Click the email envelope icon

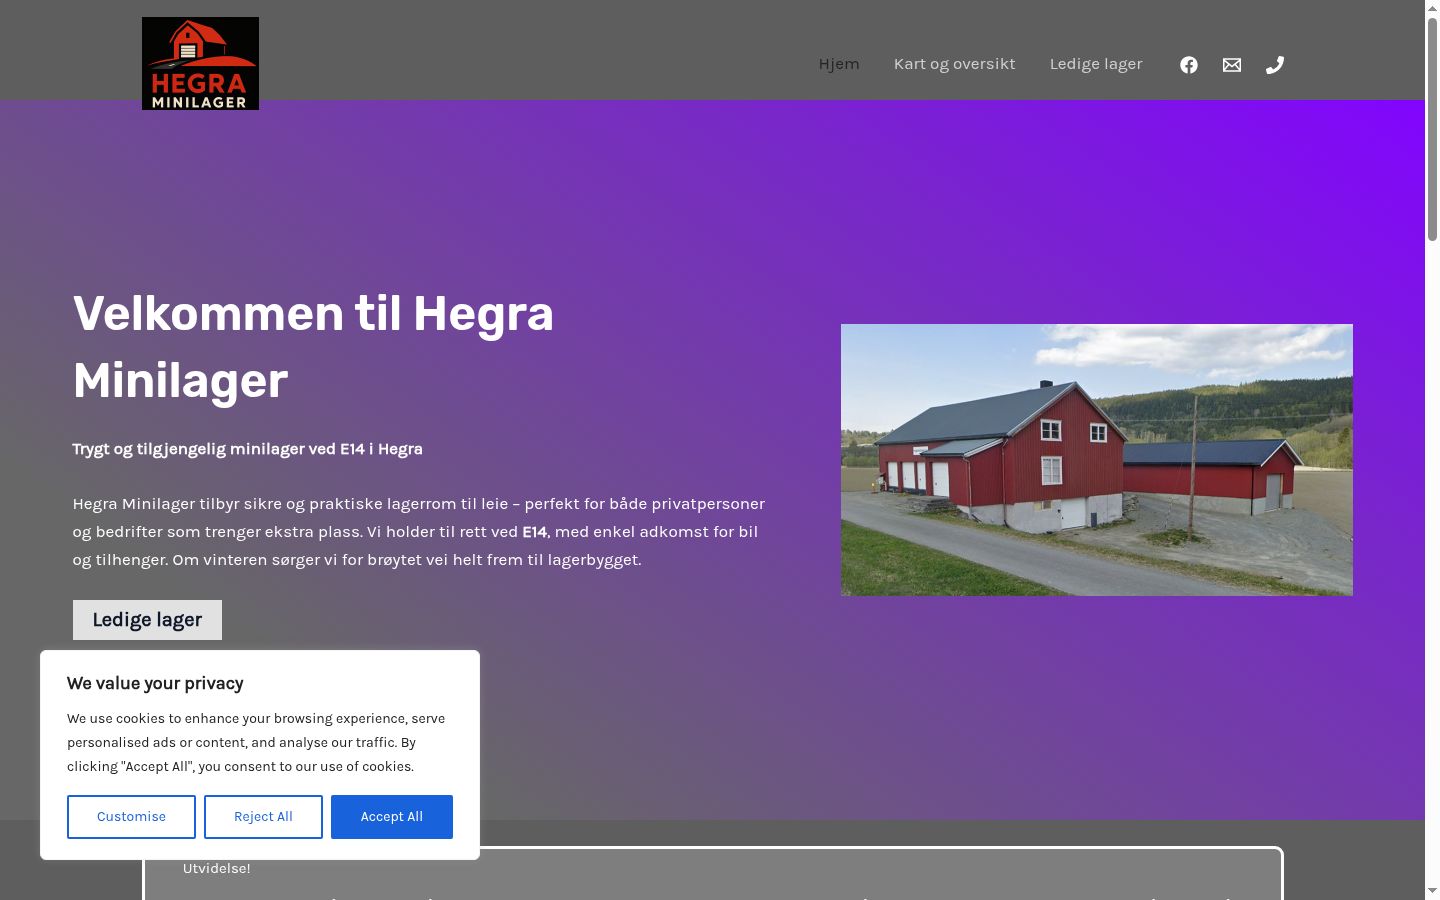coord(1232,65)
